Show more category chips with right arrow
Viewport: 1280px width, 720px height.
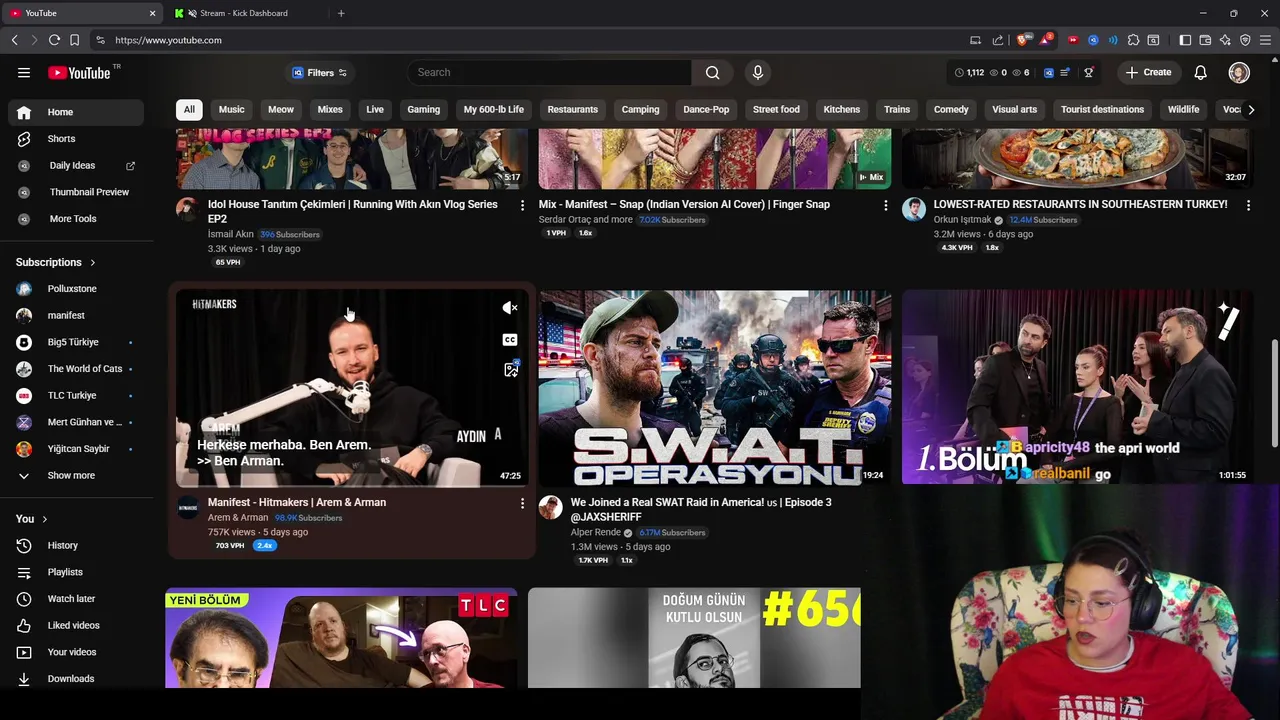1250,110
